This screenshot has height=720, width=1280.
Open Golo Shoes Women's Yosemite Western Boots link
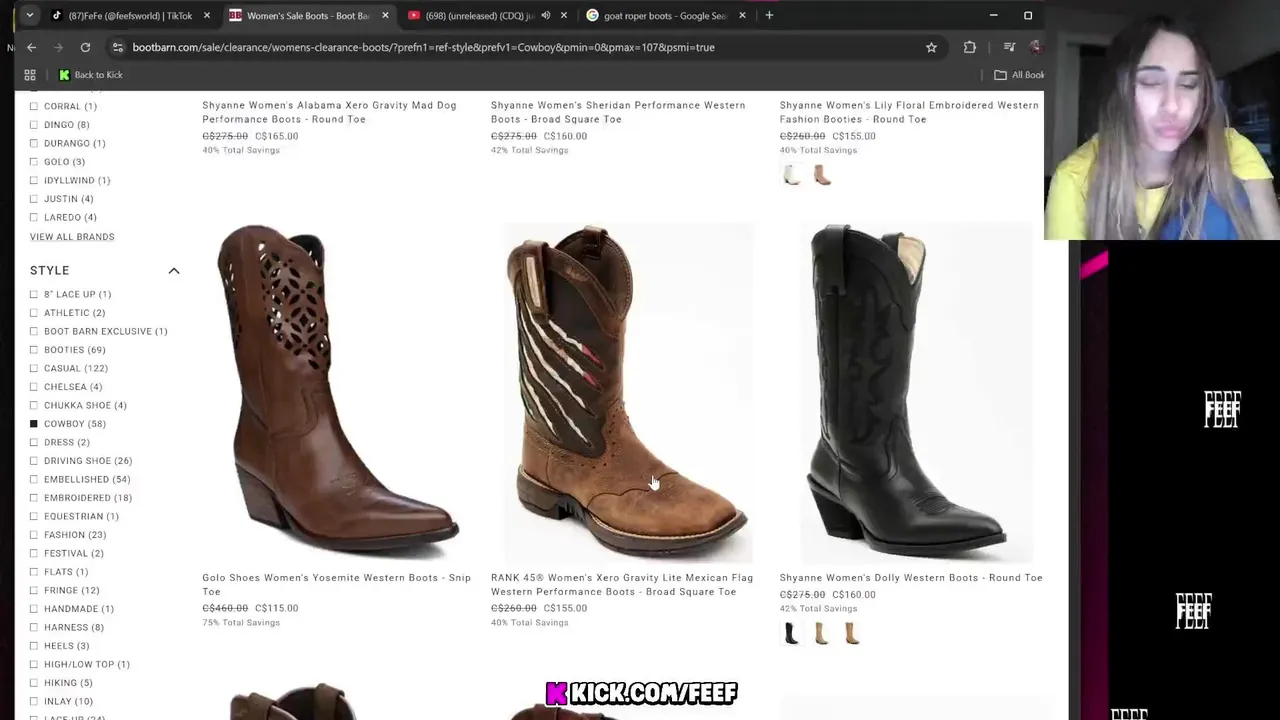[336, 584]
